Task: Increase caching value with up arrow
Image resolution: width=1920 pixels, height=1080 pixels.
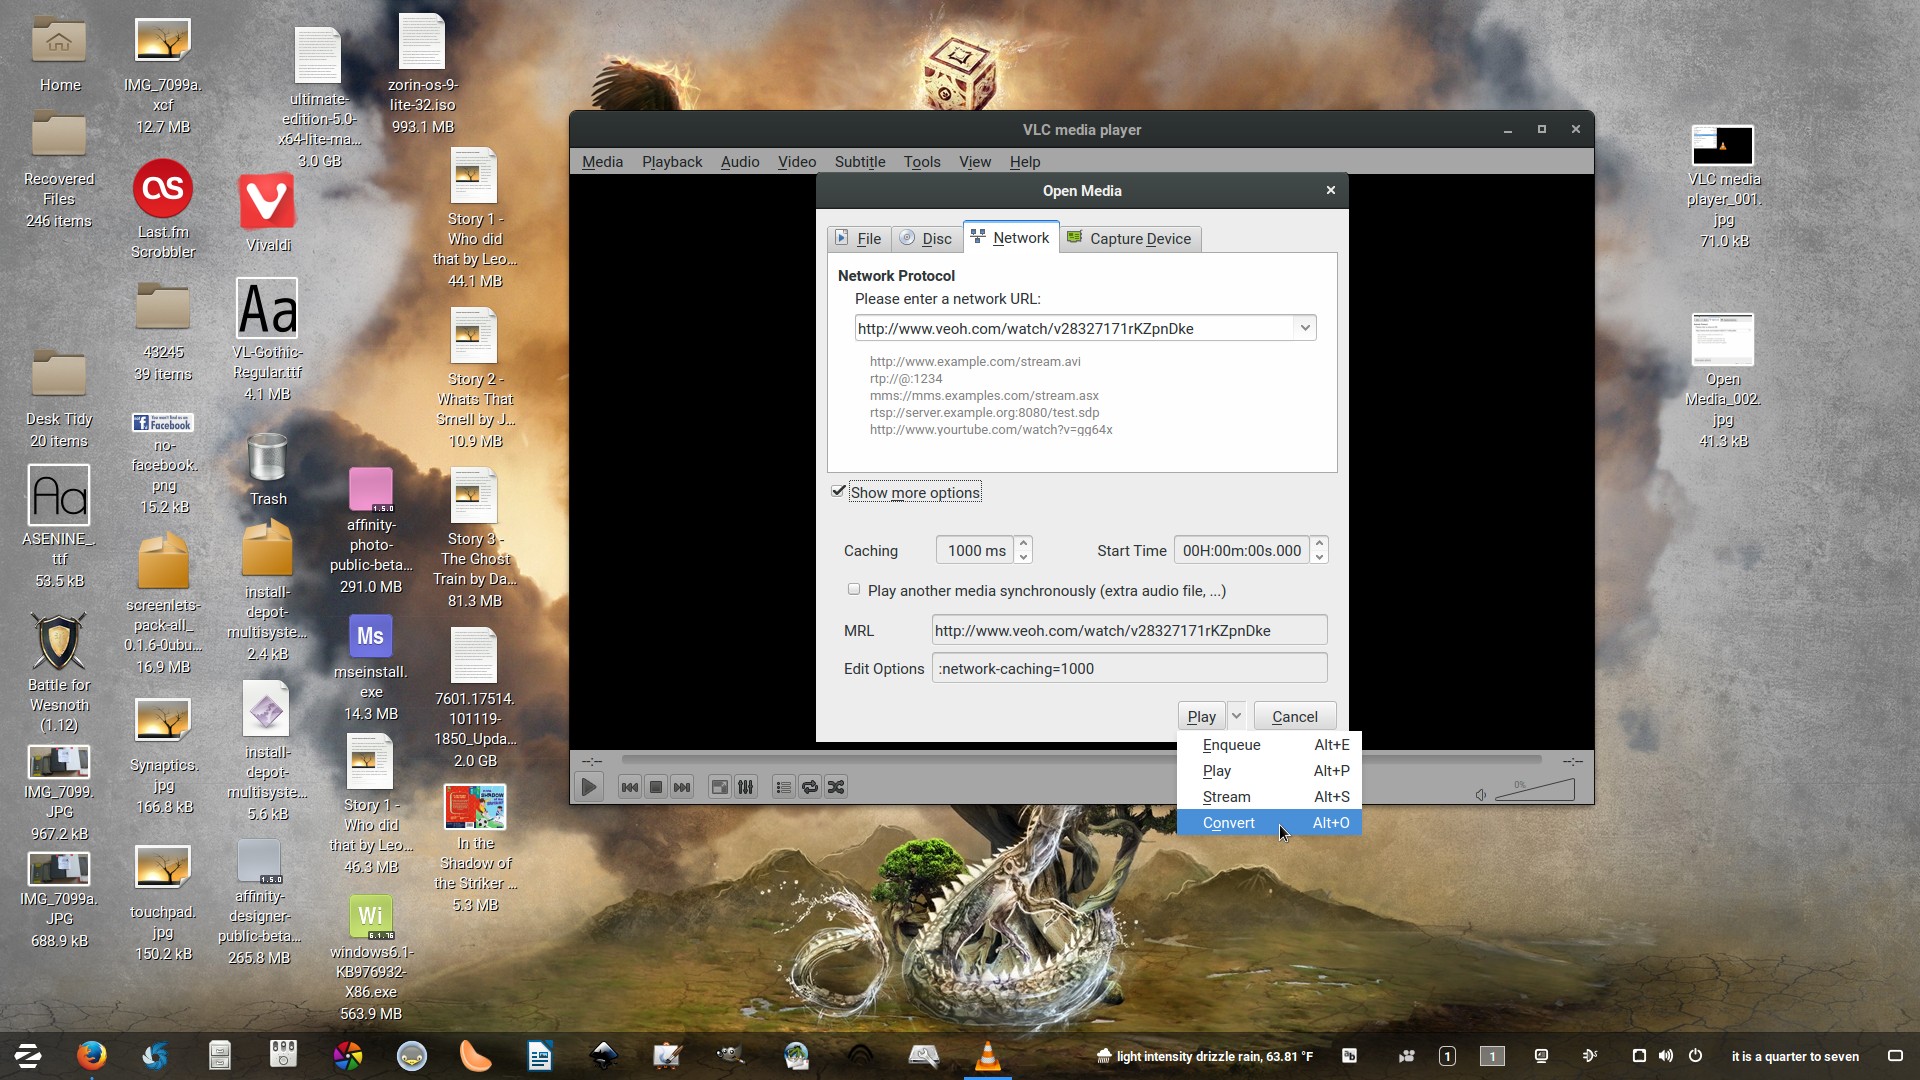Action: coord(1023,543)
